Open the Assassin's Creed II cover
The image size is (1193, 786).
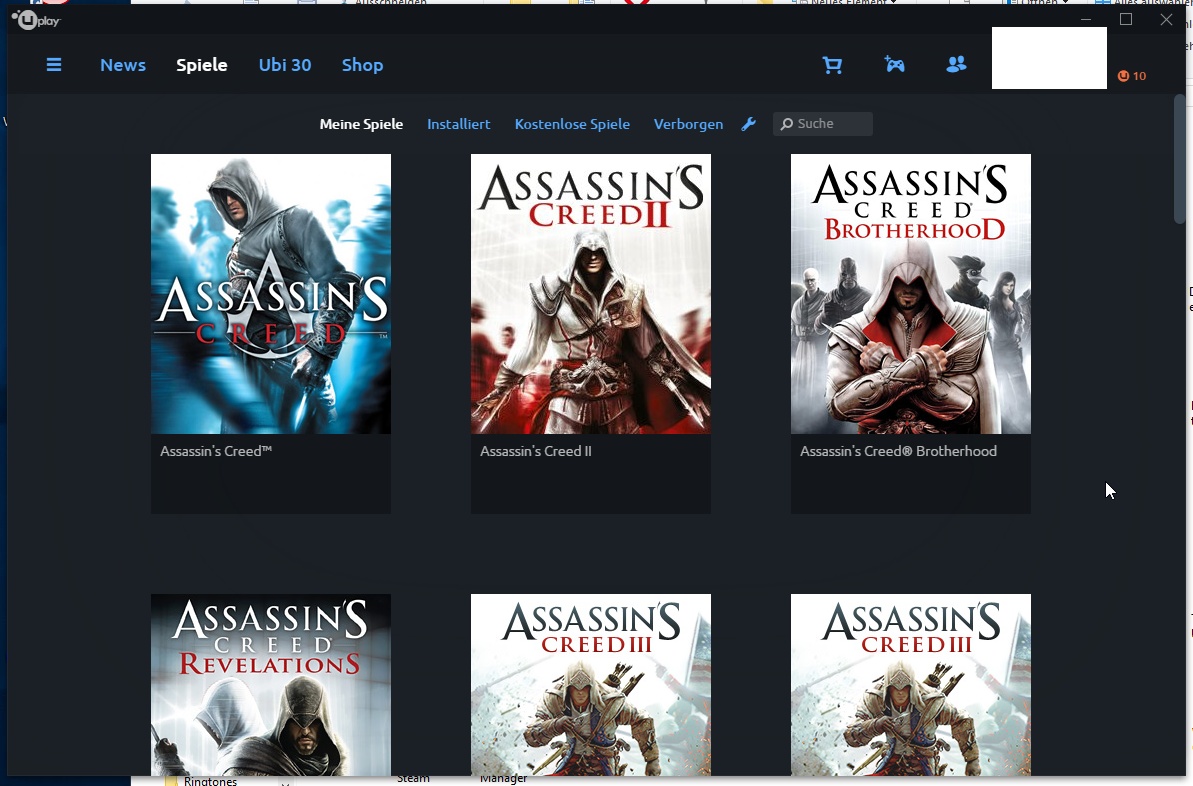click(x=590, y=294)
